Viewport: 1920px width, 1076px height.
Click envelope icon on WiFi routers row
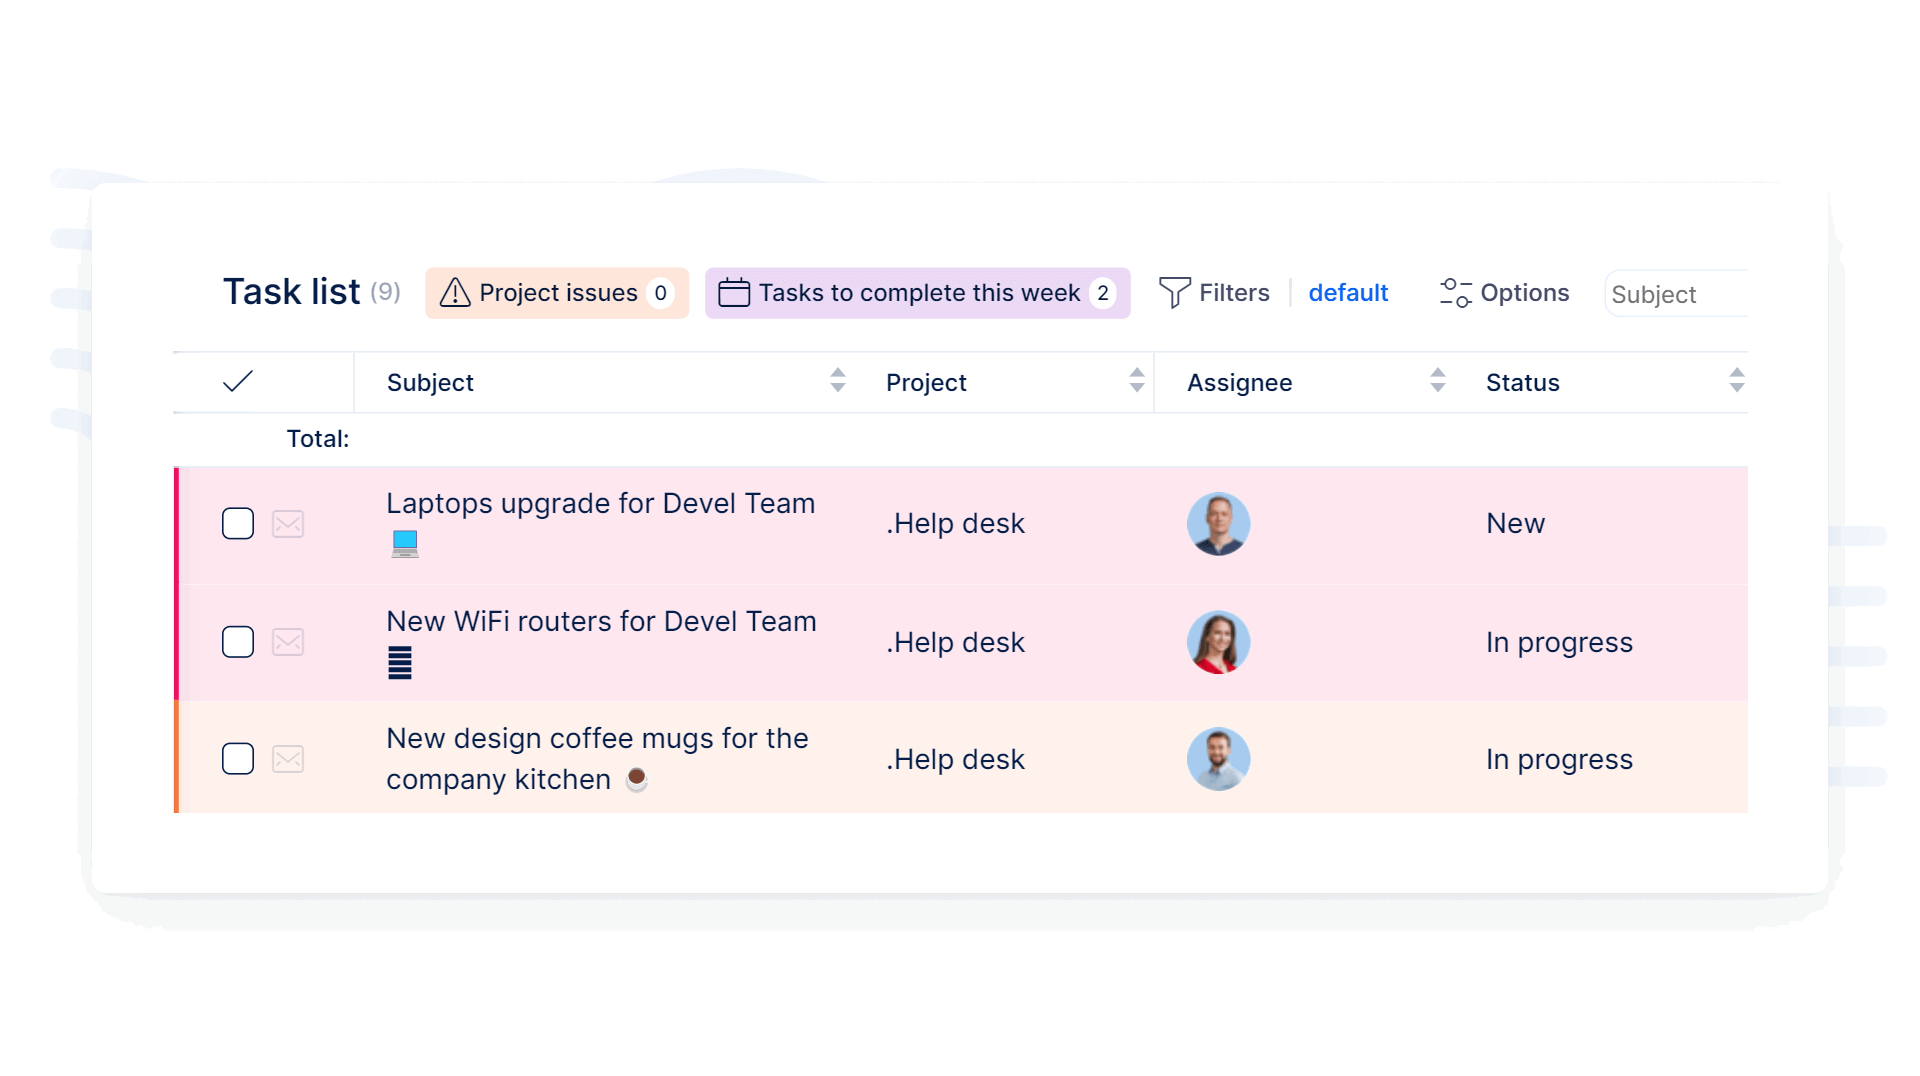tap(288, 642)
